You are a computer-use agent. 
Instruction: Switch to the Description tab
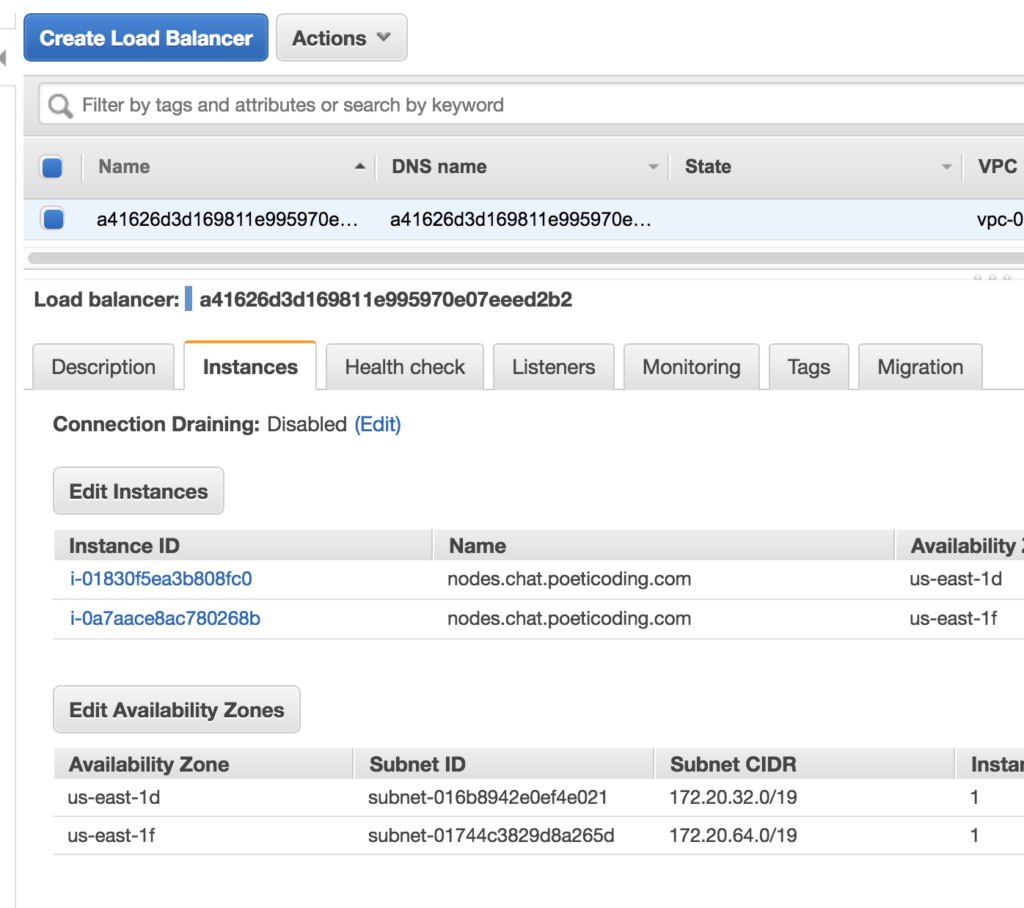click(x=103, y=367)
